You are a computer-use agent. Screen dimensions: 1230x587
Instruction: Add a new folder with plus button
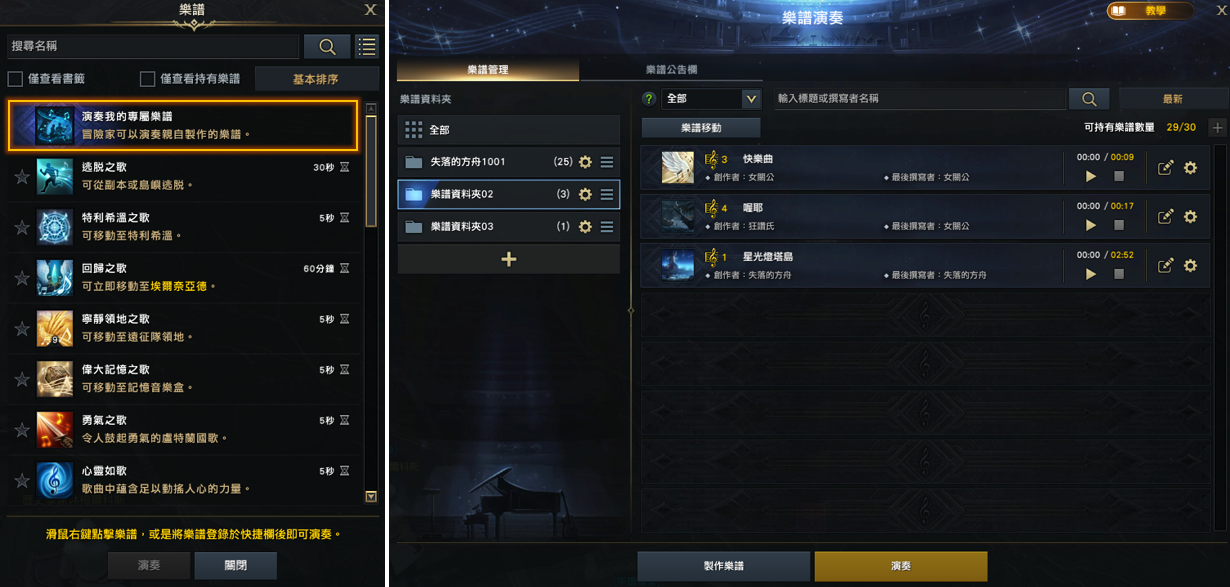[x=509, y=259]
